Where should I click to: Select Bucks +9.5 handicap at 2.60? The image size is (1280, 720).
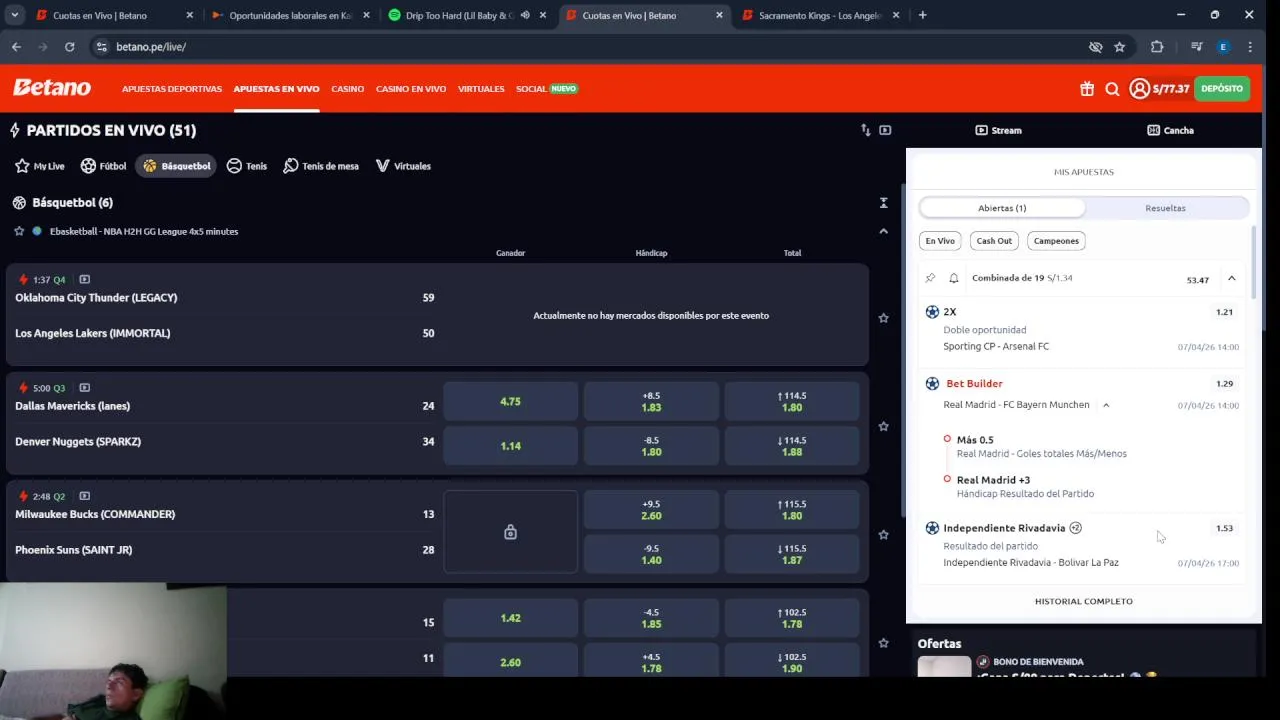651,510
